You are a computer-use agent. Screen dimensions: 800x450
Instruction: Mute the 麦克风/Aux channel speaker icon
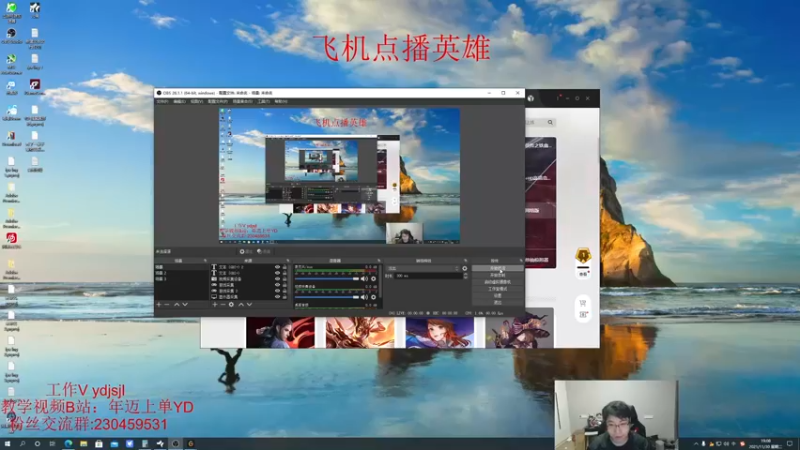pos(364,279)
